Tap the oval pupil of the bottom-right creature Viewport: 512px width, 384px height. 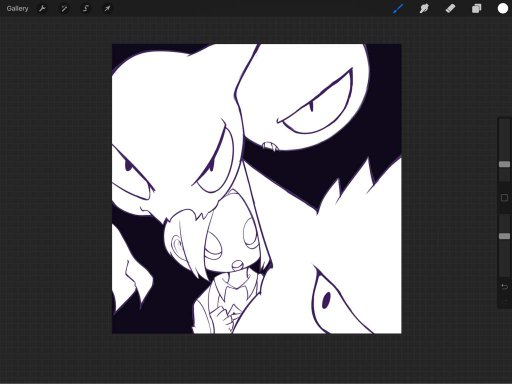[326, 300]
